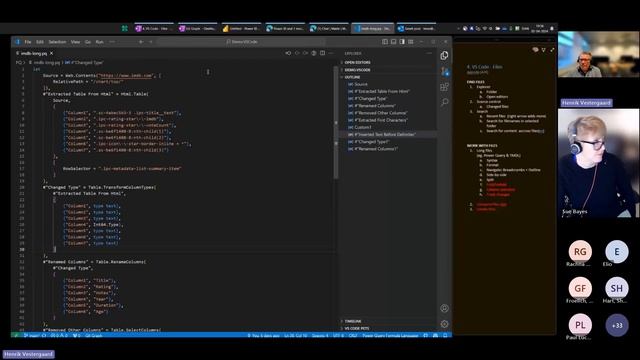
Task: Go to the previous change arrow icon
Action: (297, 53)
